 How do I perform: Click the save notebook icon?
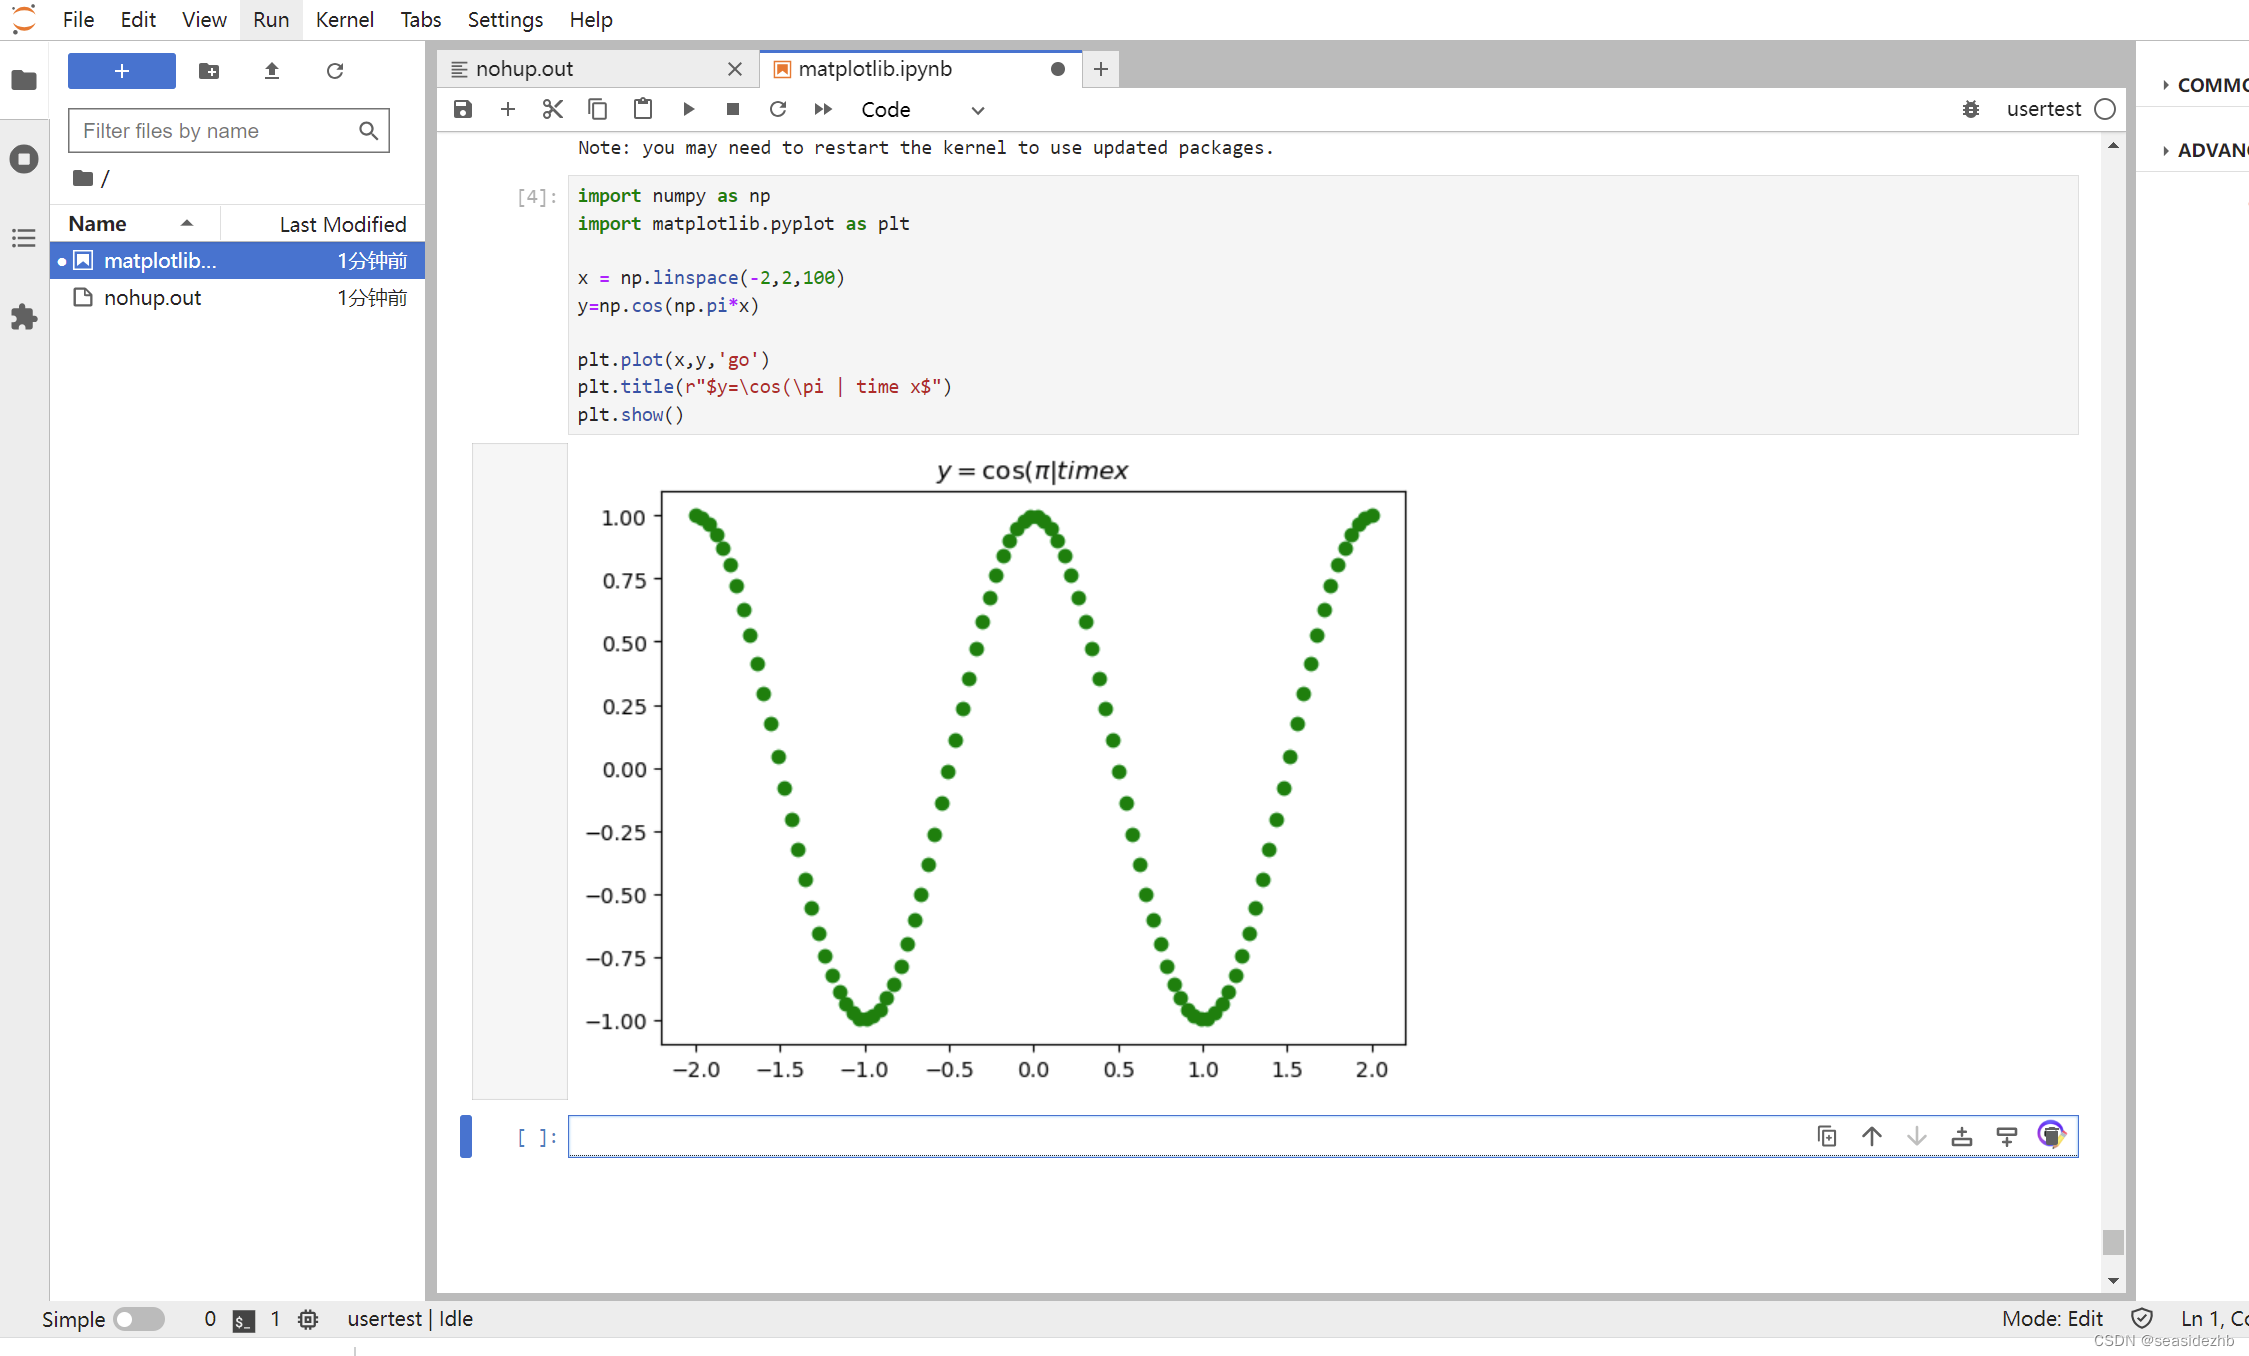(x=463, y=109)
